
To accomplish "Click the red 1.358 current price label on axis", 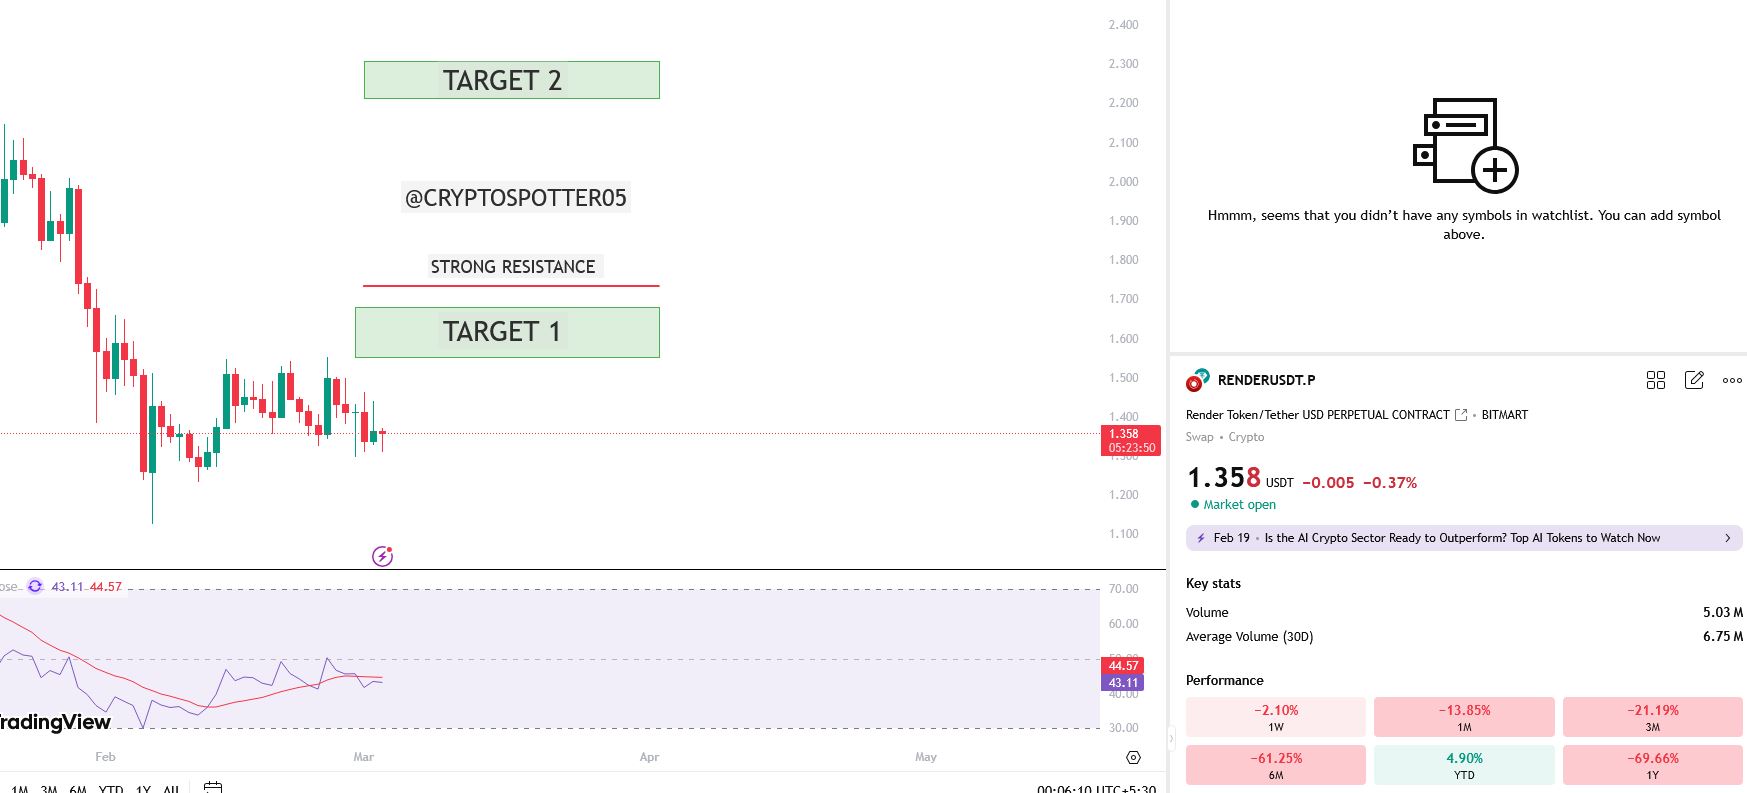I will [1130, 441].
